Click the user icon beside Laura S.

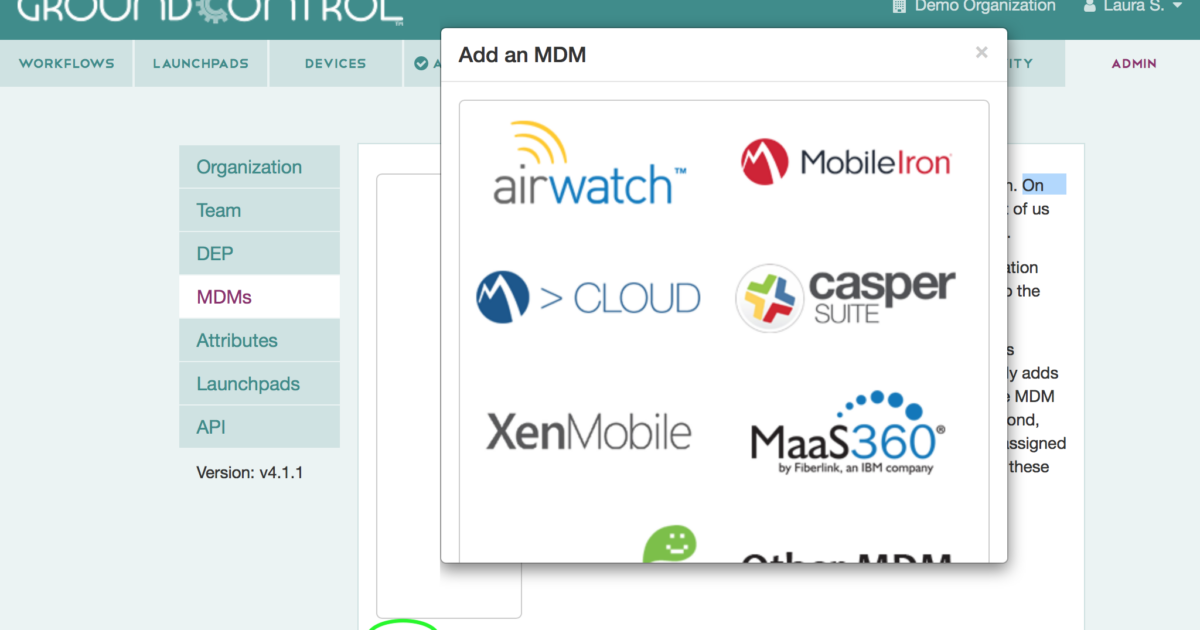[x=1089, y=6]
